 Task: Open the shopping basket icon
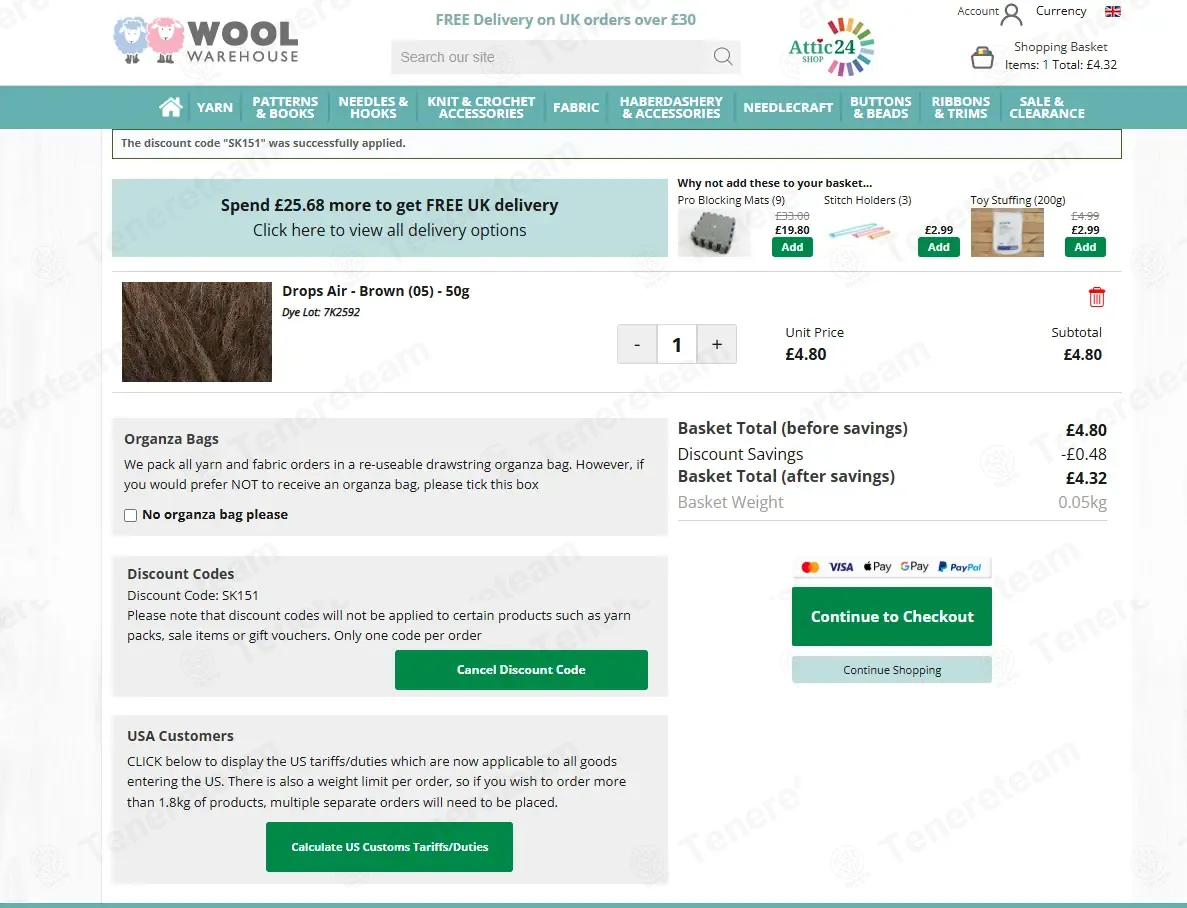[x=982, y=58]
